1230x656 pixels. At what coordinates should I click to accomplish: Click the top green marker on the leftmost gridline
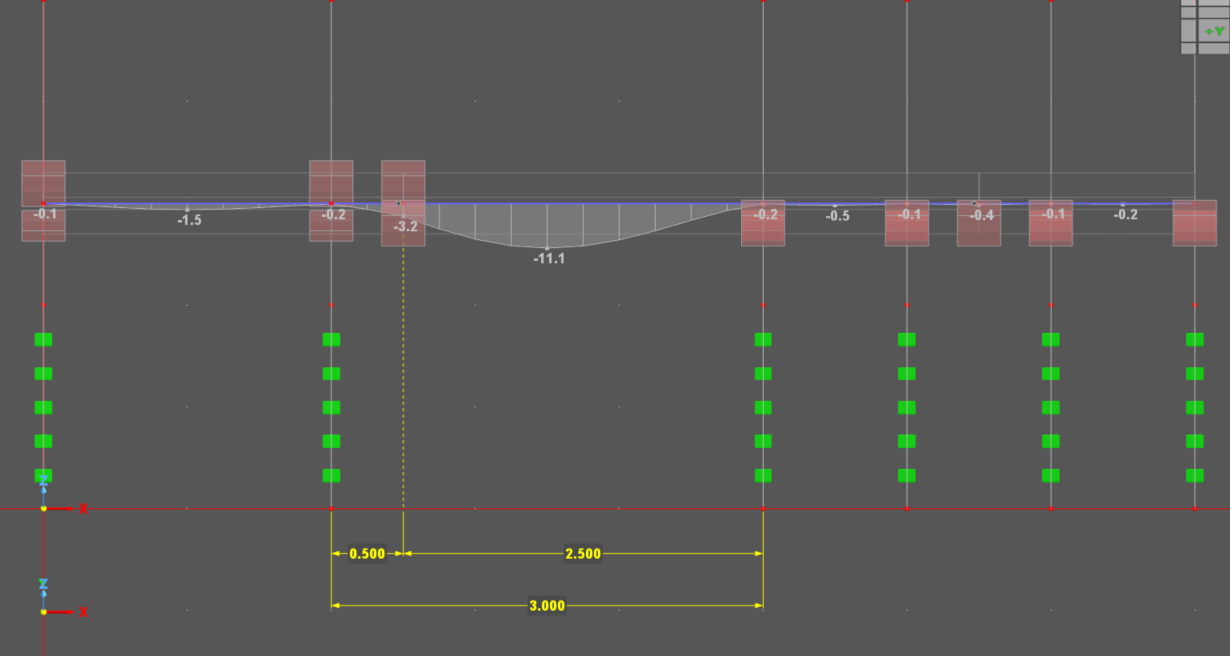click(43, 340)
